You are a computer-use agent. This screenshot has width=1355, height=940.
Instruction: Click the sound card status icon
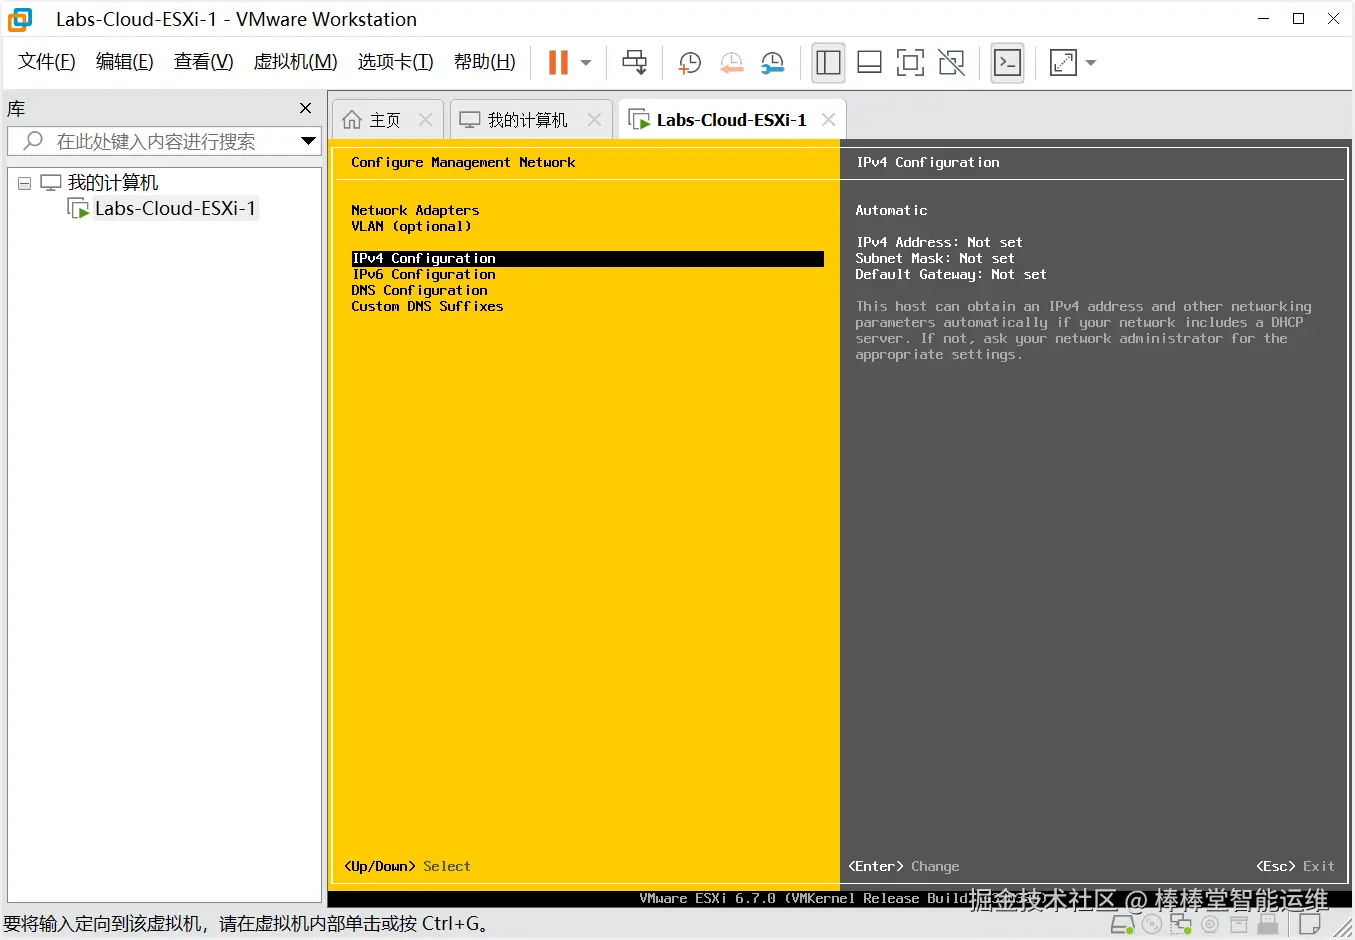(1210, 925)
